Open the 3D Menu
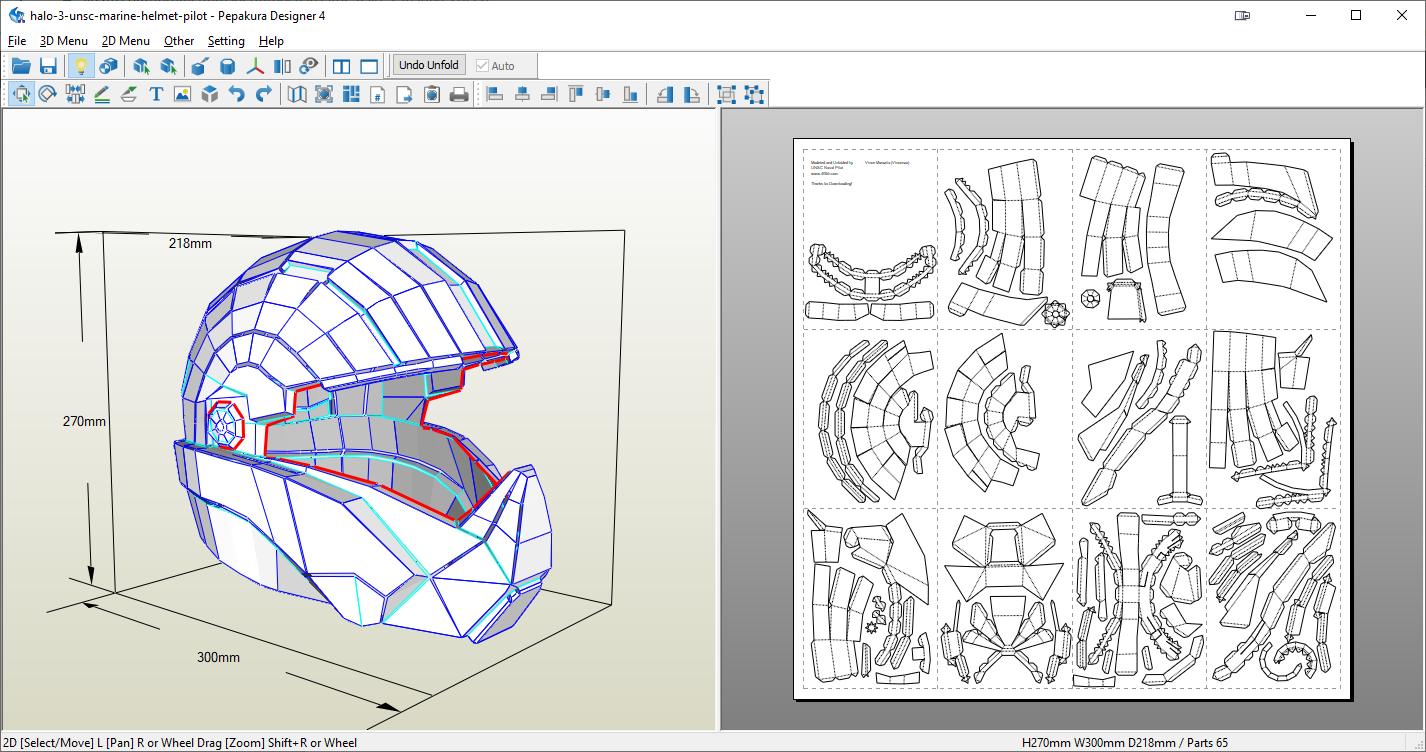 point(64,41)
